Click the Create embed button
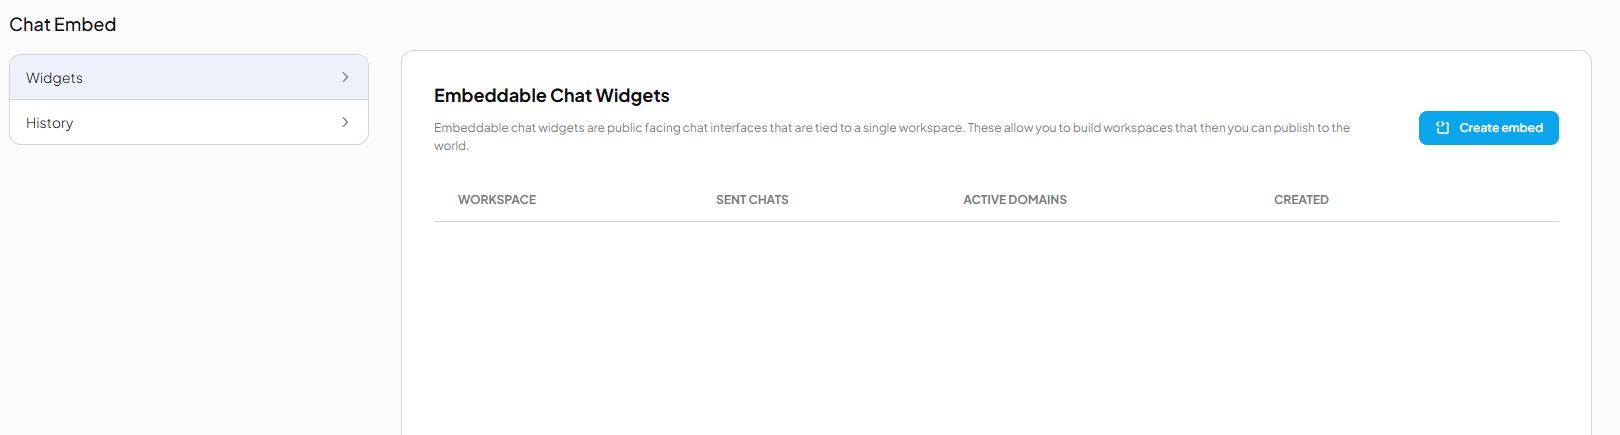The width and height of the screenshot is (1620, 435). (x=1488, y=128)
